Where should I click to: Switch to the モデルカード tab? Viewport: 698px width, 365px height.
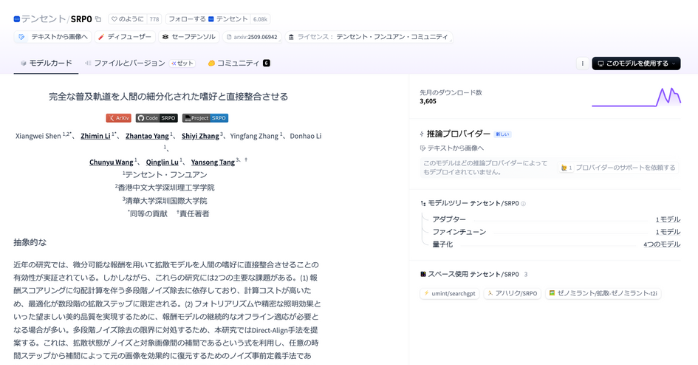pos(46,63)
